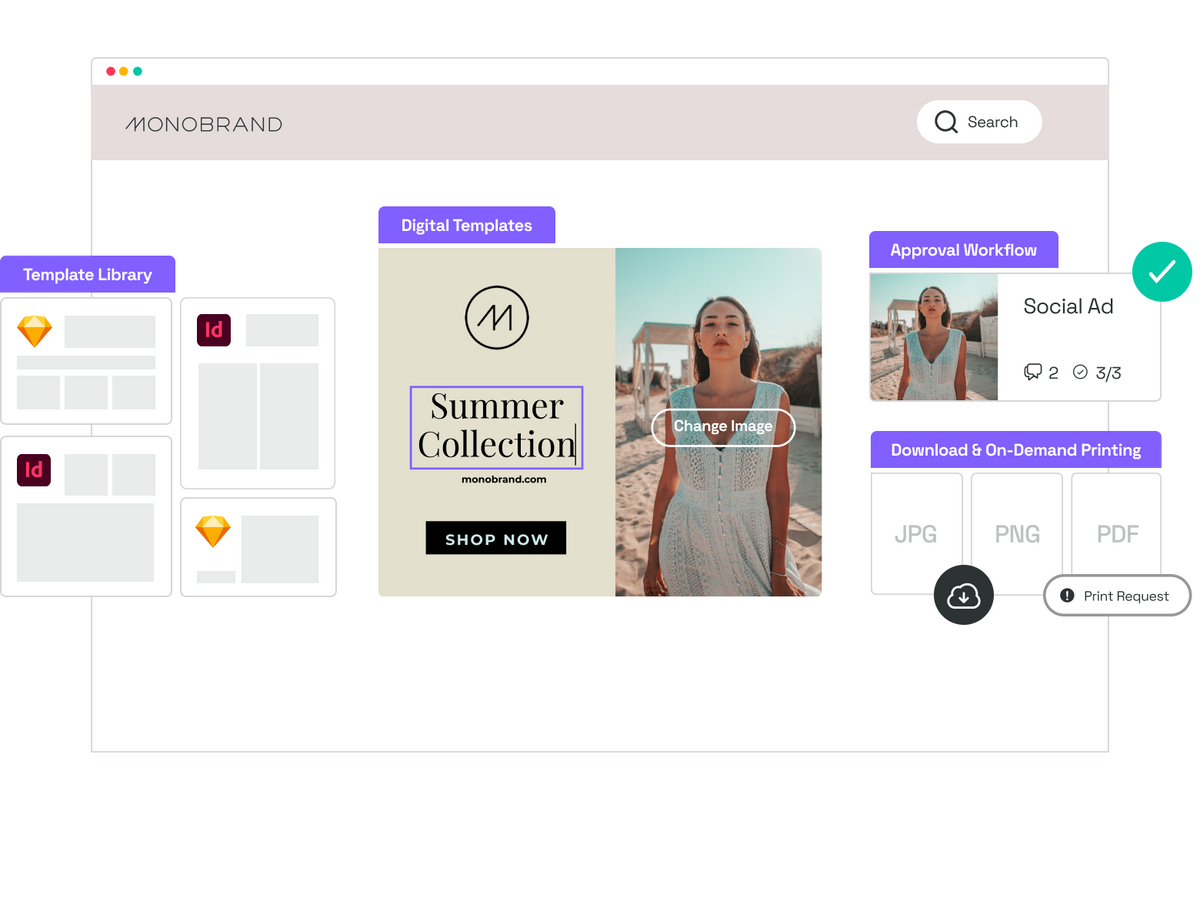This screenshot has width=1200, height=902.
Task: Click the green window maximize dot
Action: pos(137,71)
